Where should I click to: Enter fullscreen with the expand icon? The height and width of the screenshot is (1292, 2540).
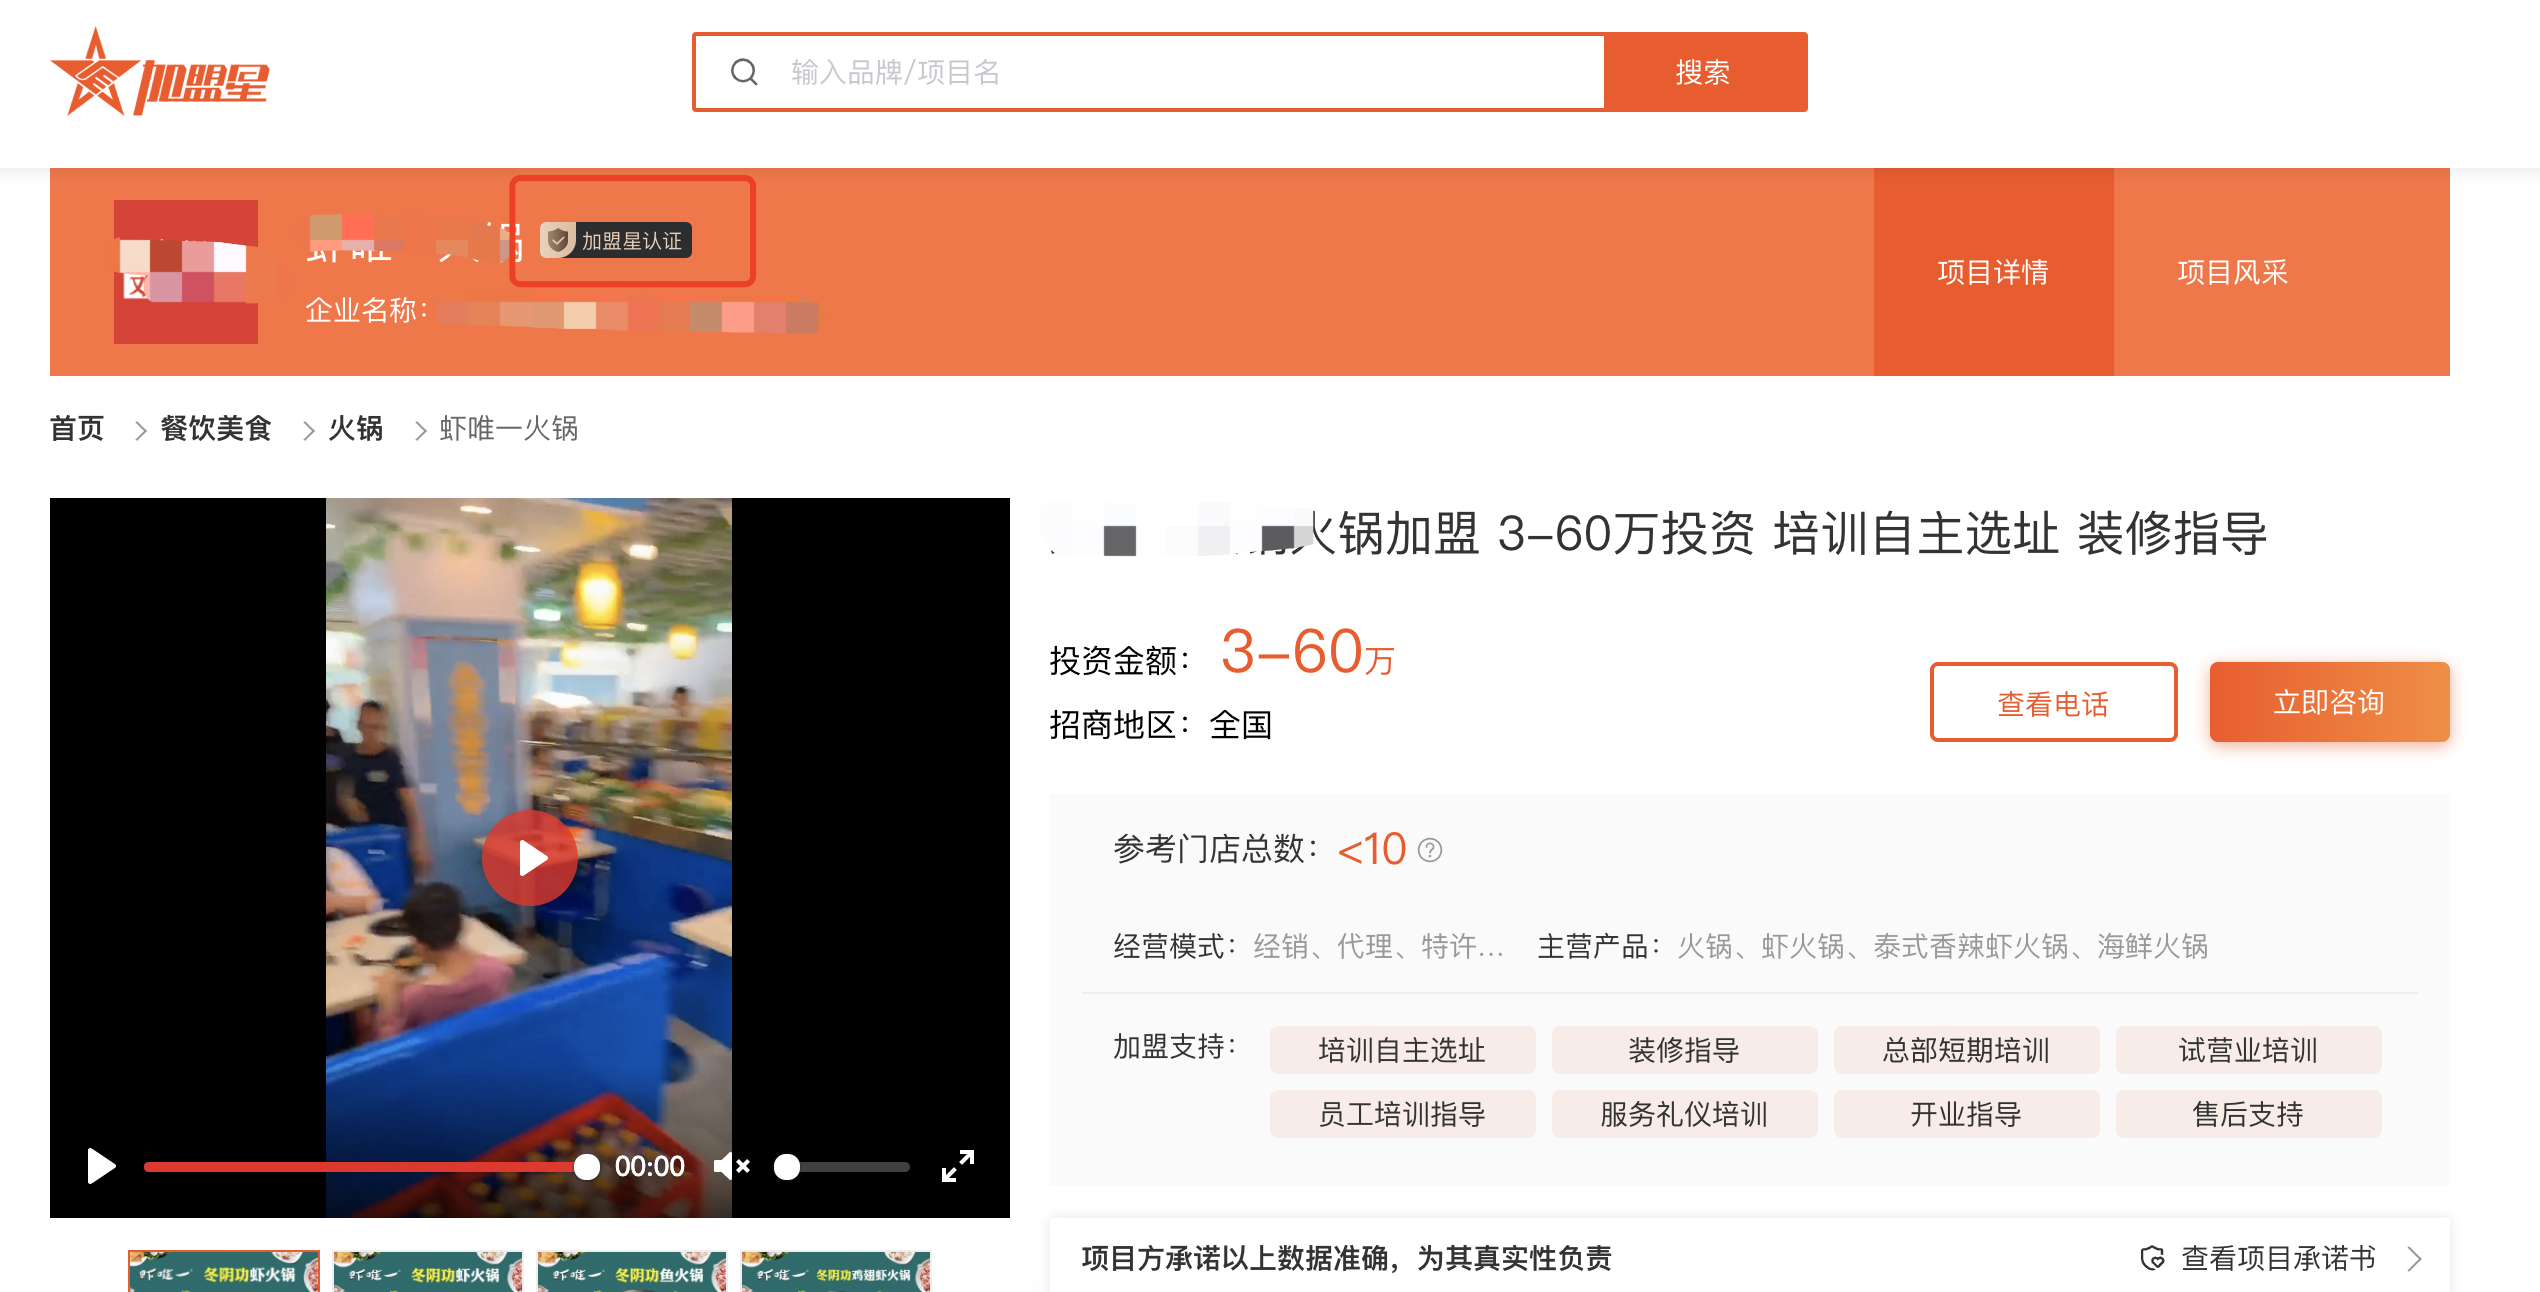pos(958,1166)
